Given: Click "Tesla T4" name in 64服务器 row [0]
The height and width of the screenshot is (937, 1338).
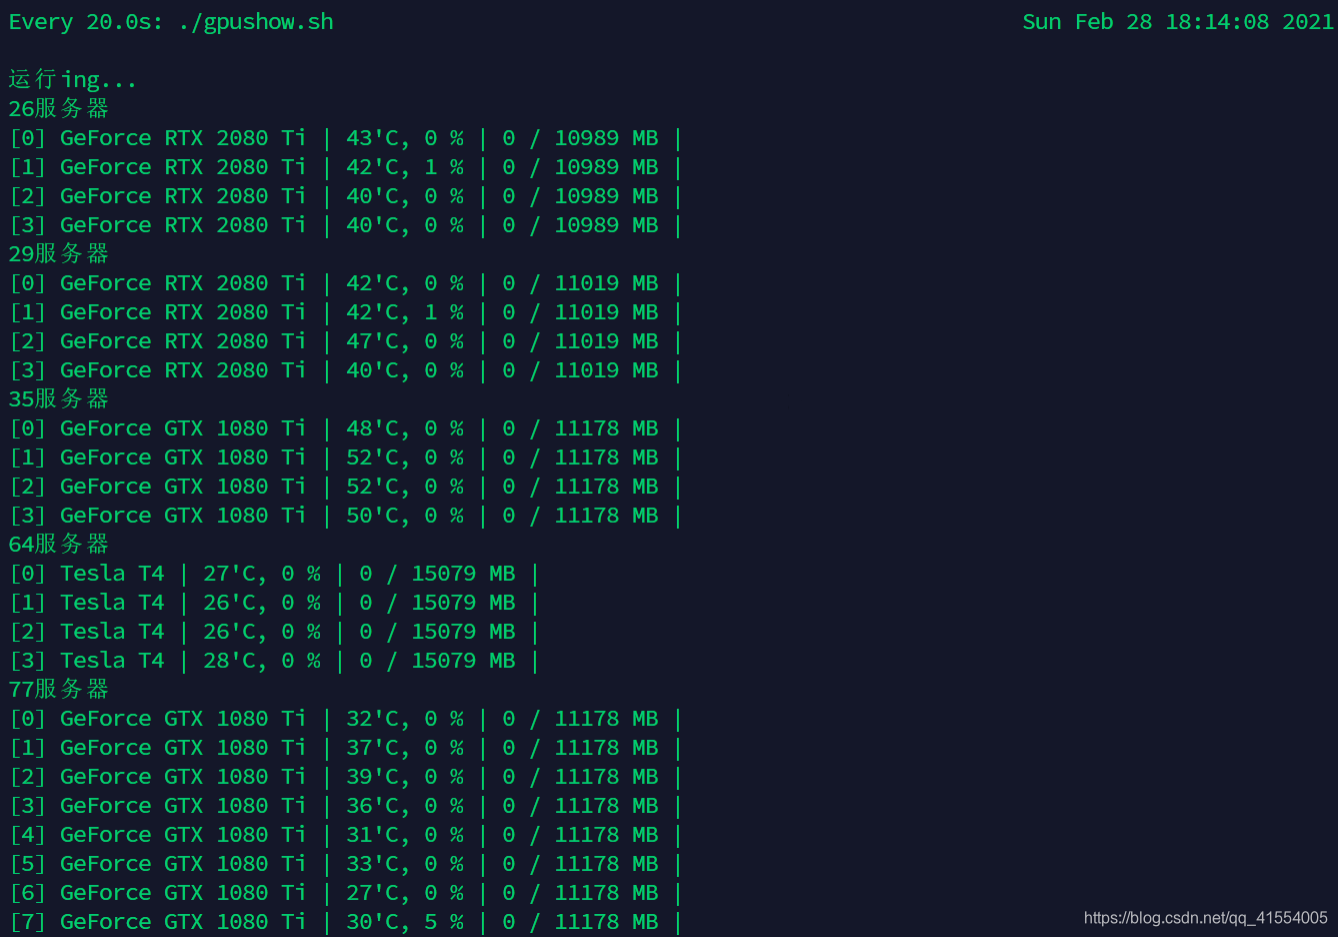Looking at the screenshot, I should click(112, 573).
